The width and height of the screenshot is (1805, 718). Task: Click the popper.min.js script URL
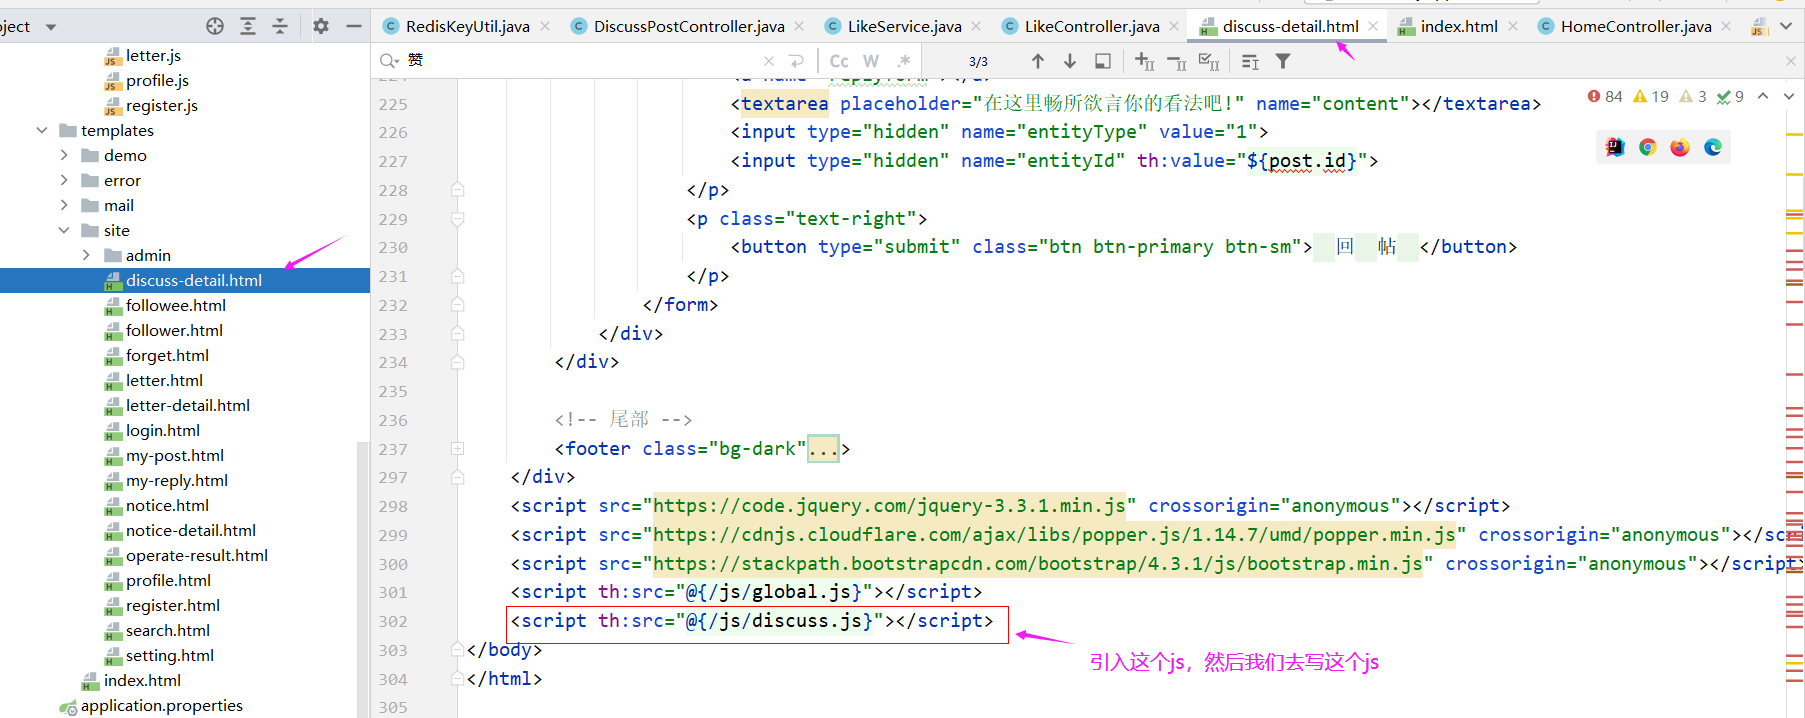point(1054,535)
